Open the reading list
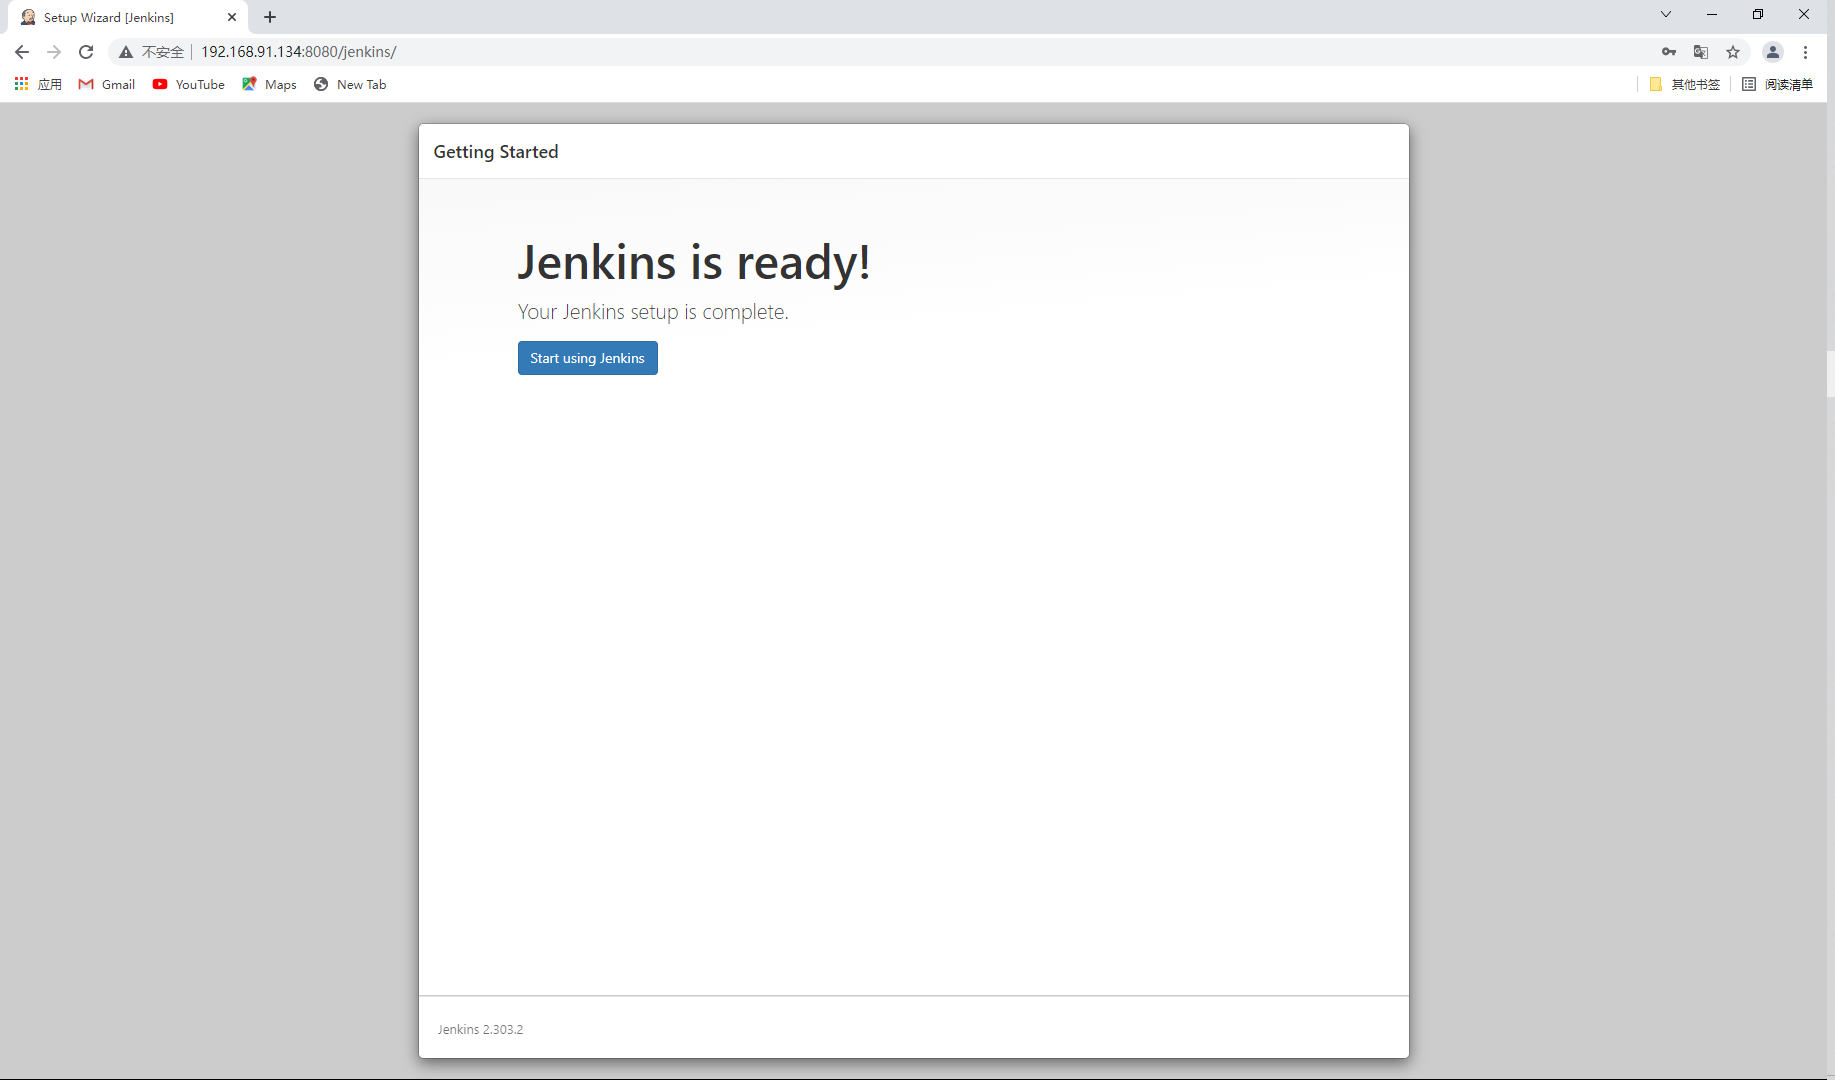This screenshot has width=1835, height=1080. 1777,84
